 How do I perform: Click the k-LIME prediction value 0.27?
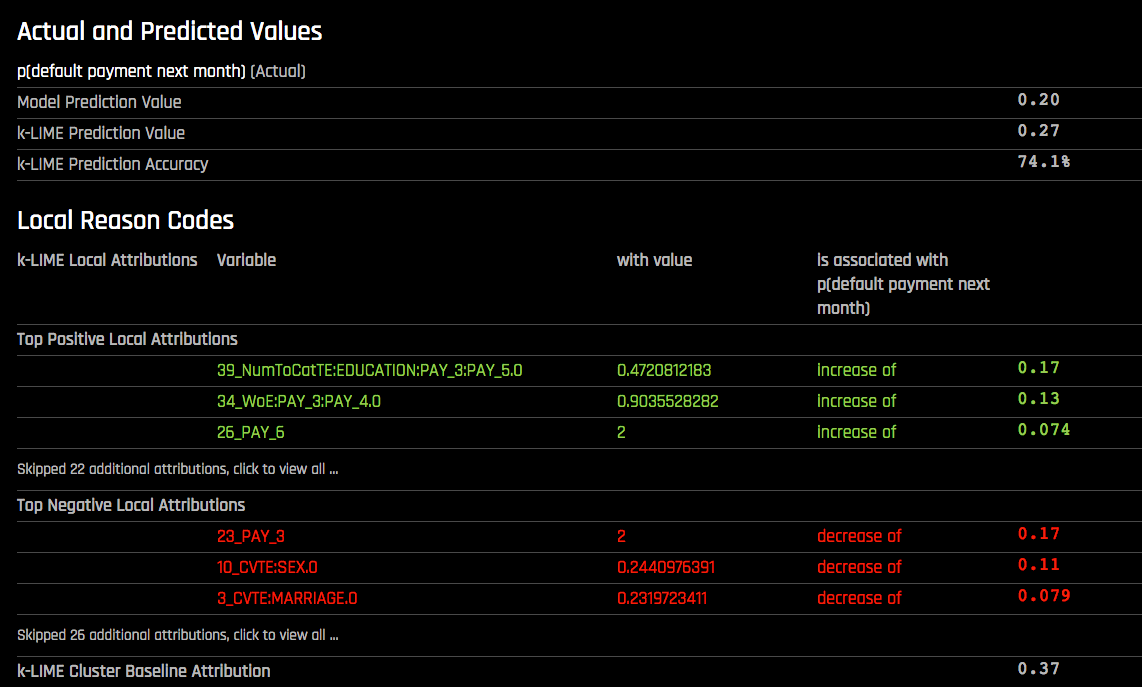(x=1039, y=131)
